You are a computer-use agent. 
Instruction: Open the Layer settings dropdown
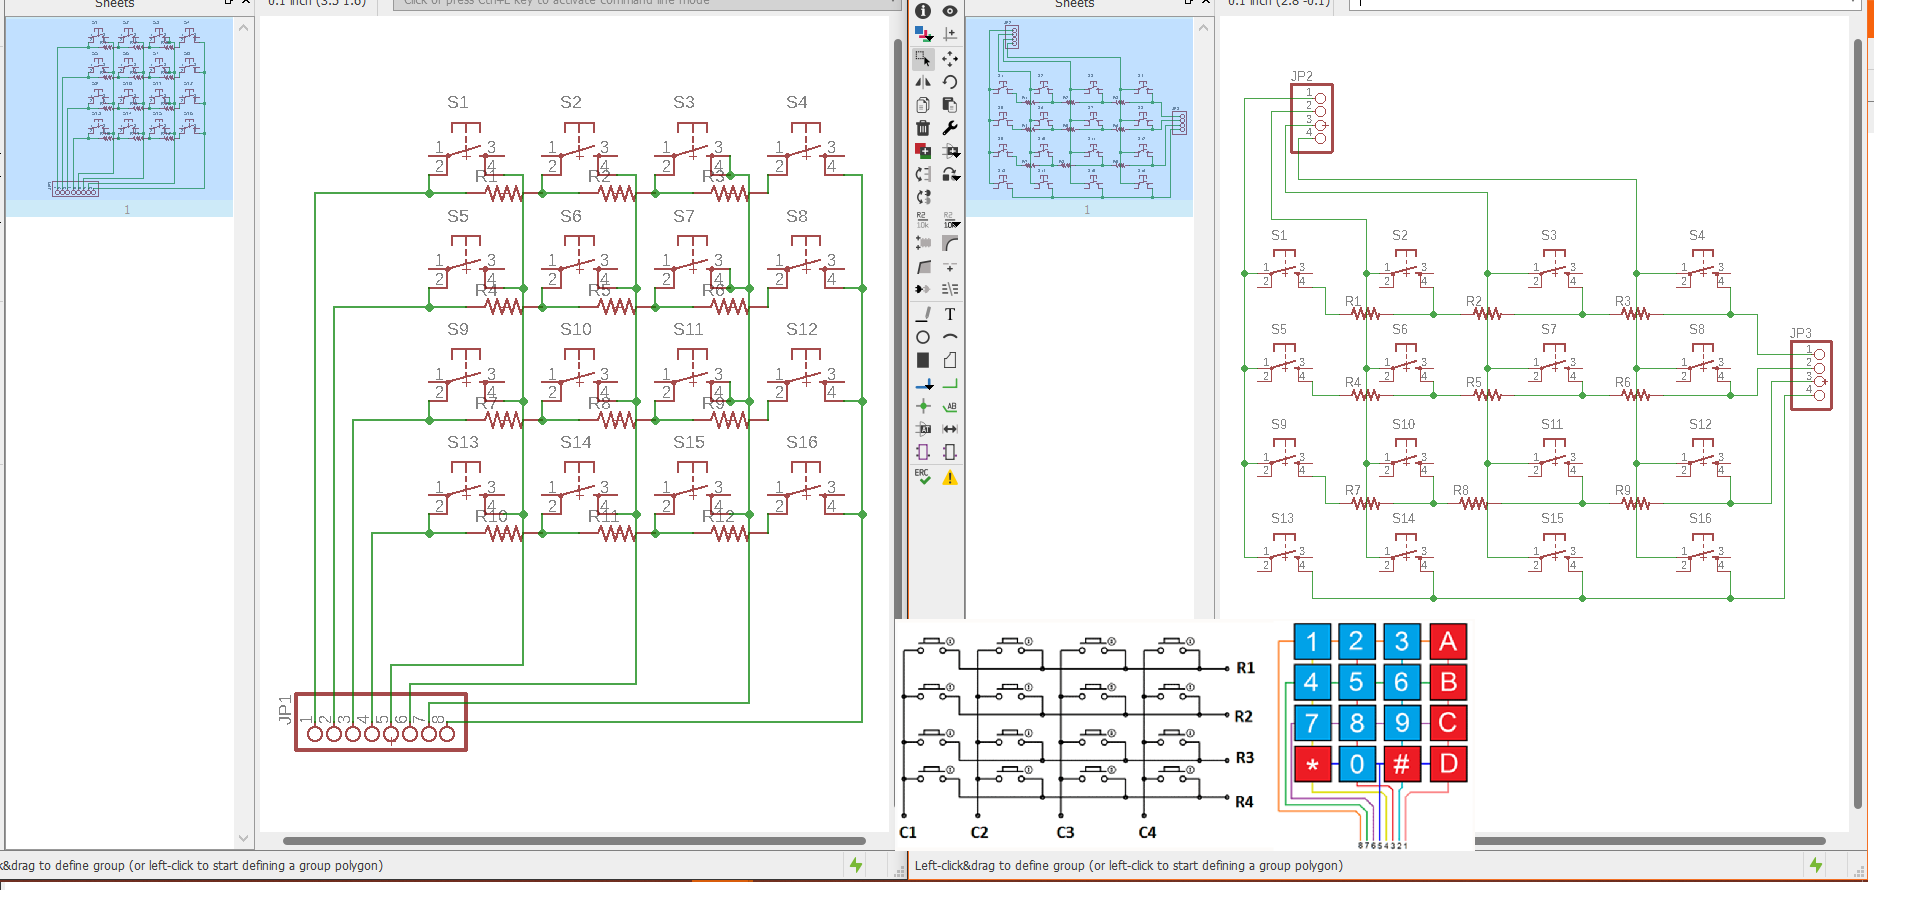pyautogui.click(x=923, y=34)
